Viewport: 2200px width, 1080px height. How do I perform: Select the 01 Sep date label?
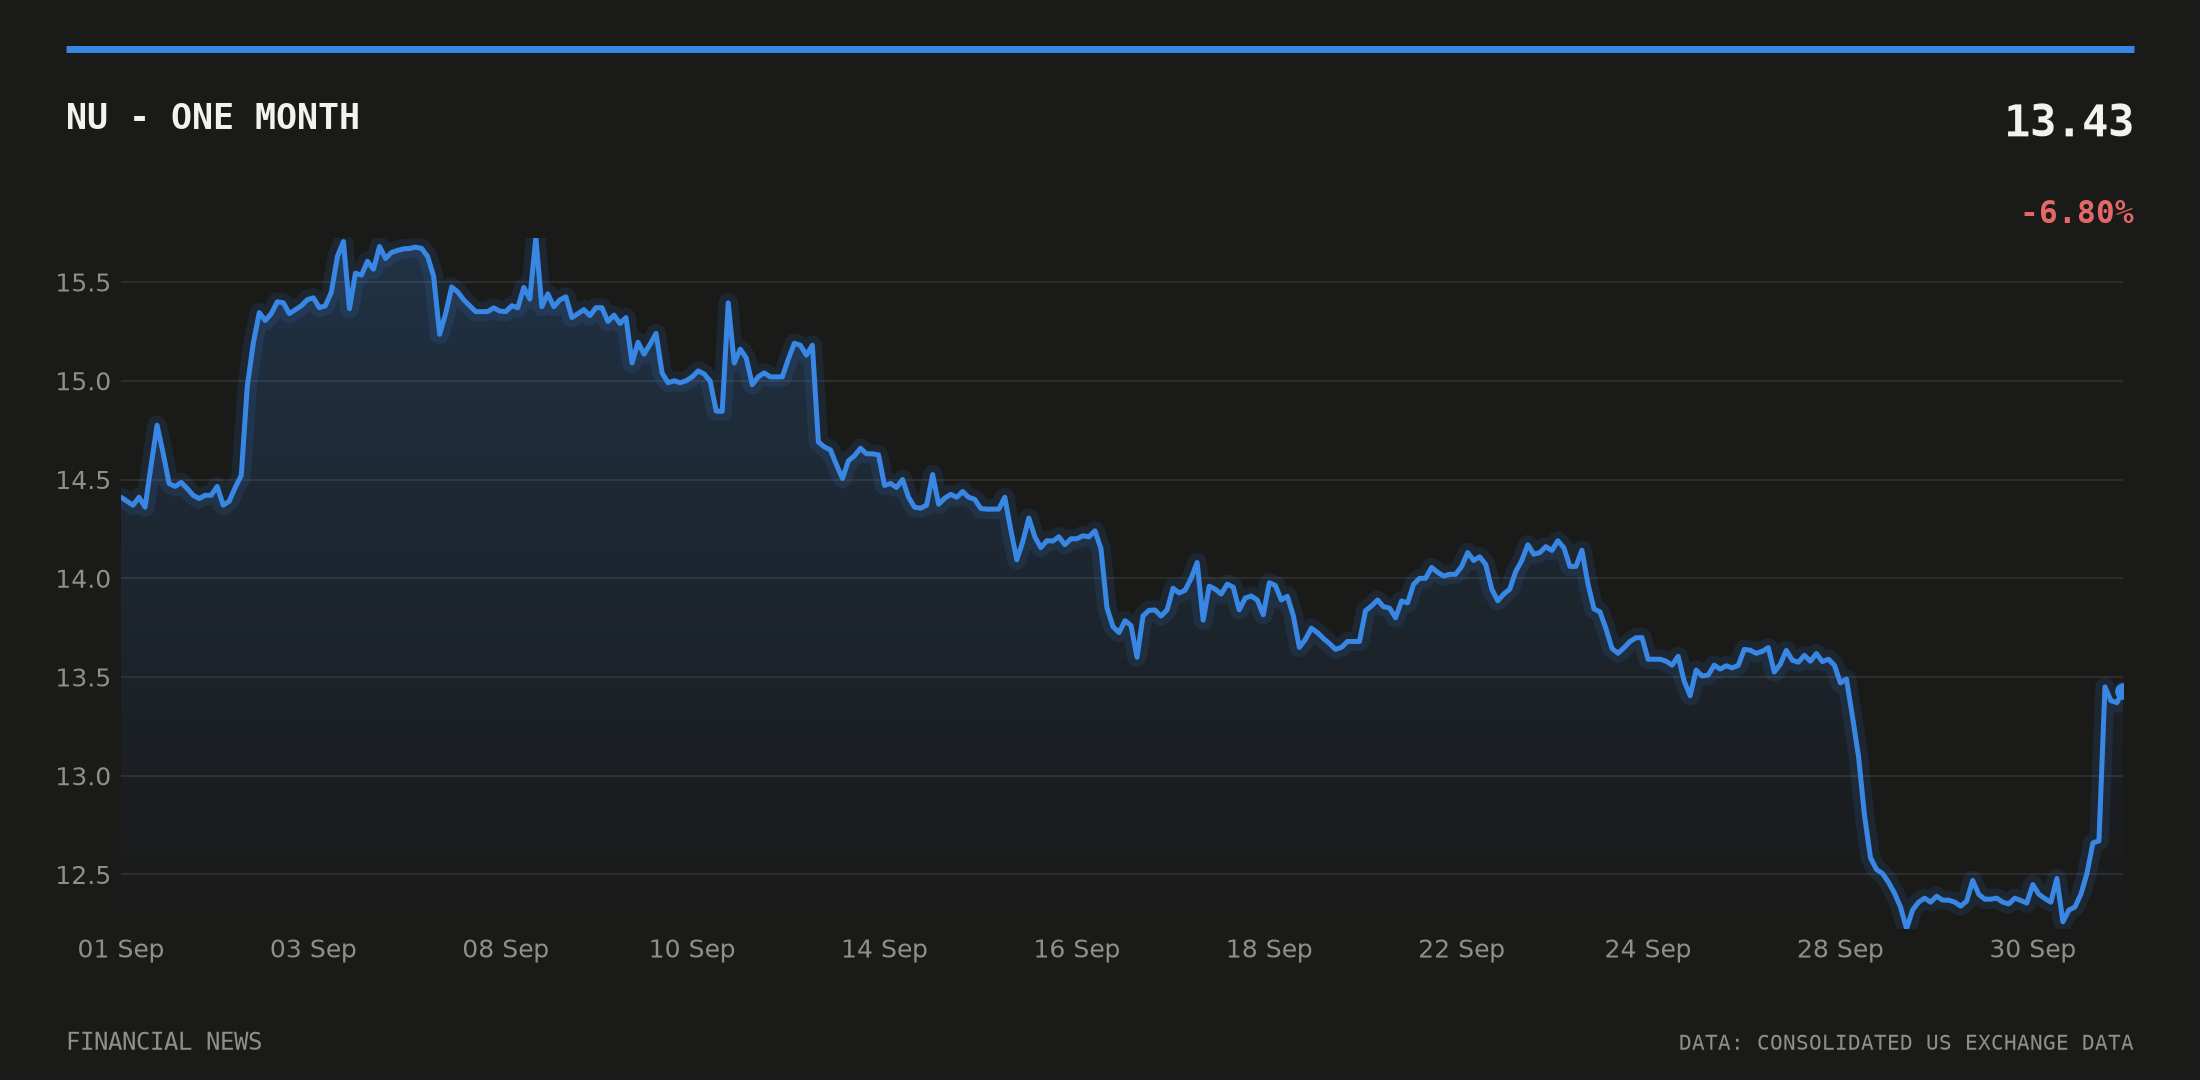coord(121,949)
